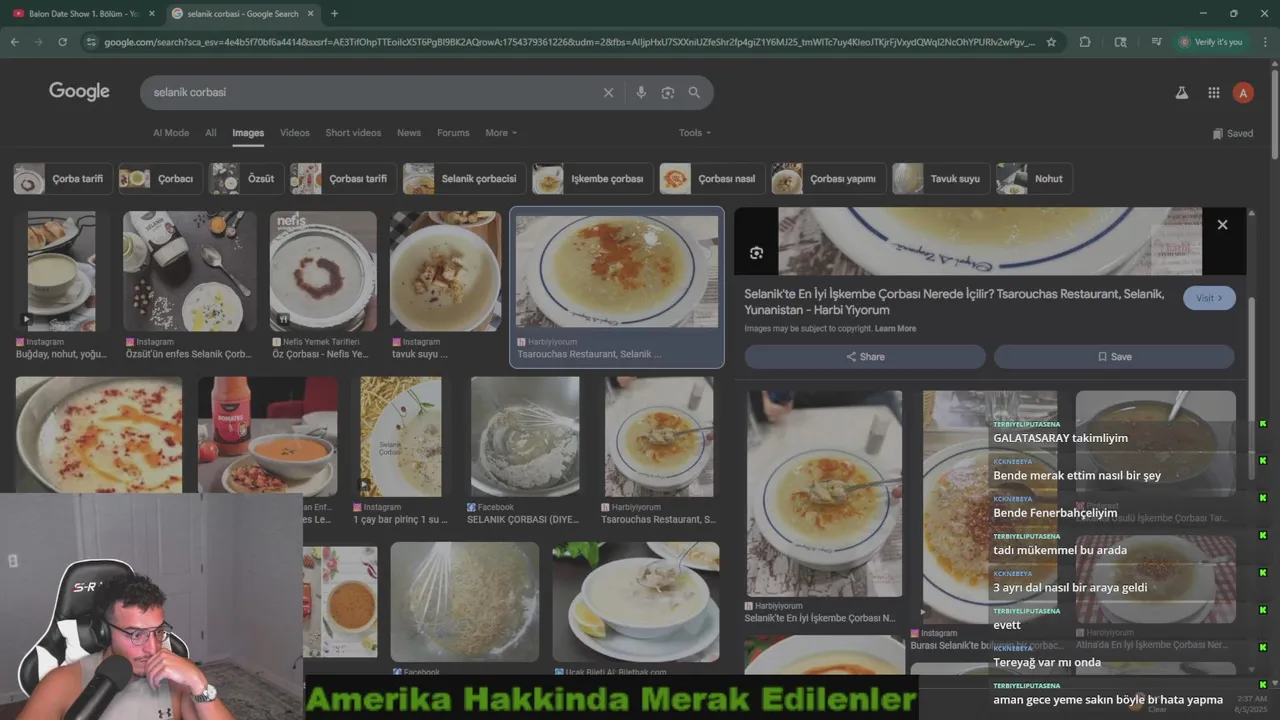Expand the More search categories dropdown
Image resolution: width=1280 pixels, height=720 pixels.
[x=501, y=133]
